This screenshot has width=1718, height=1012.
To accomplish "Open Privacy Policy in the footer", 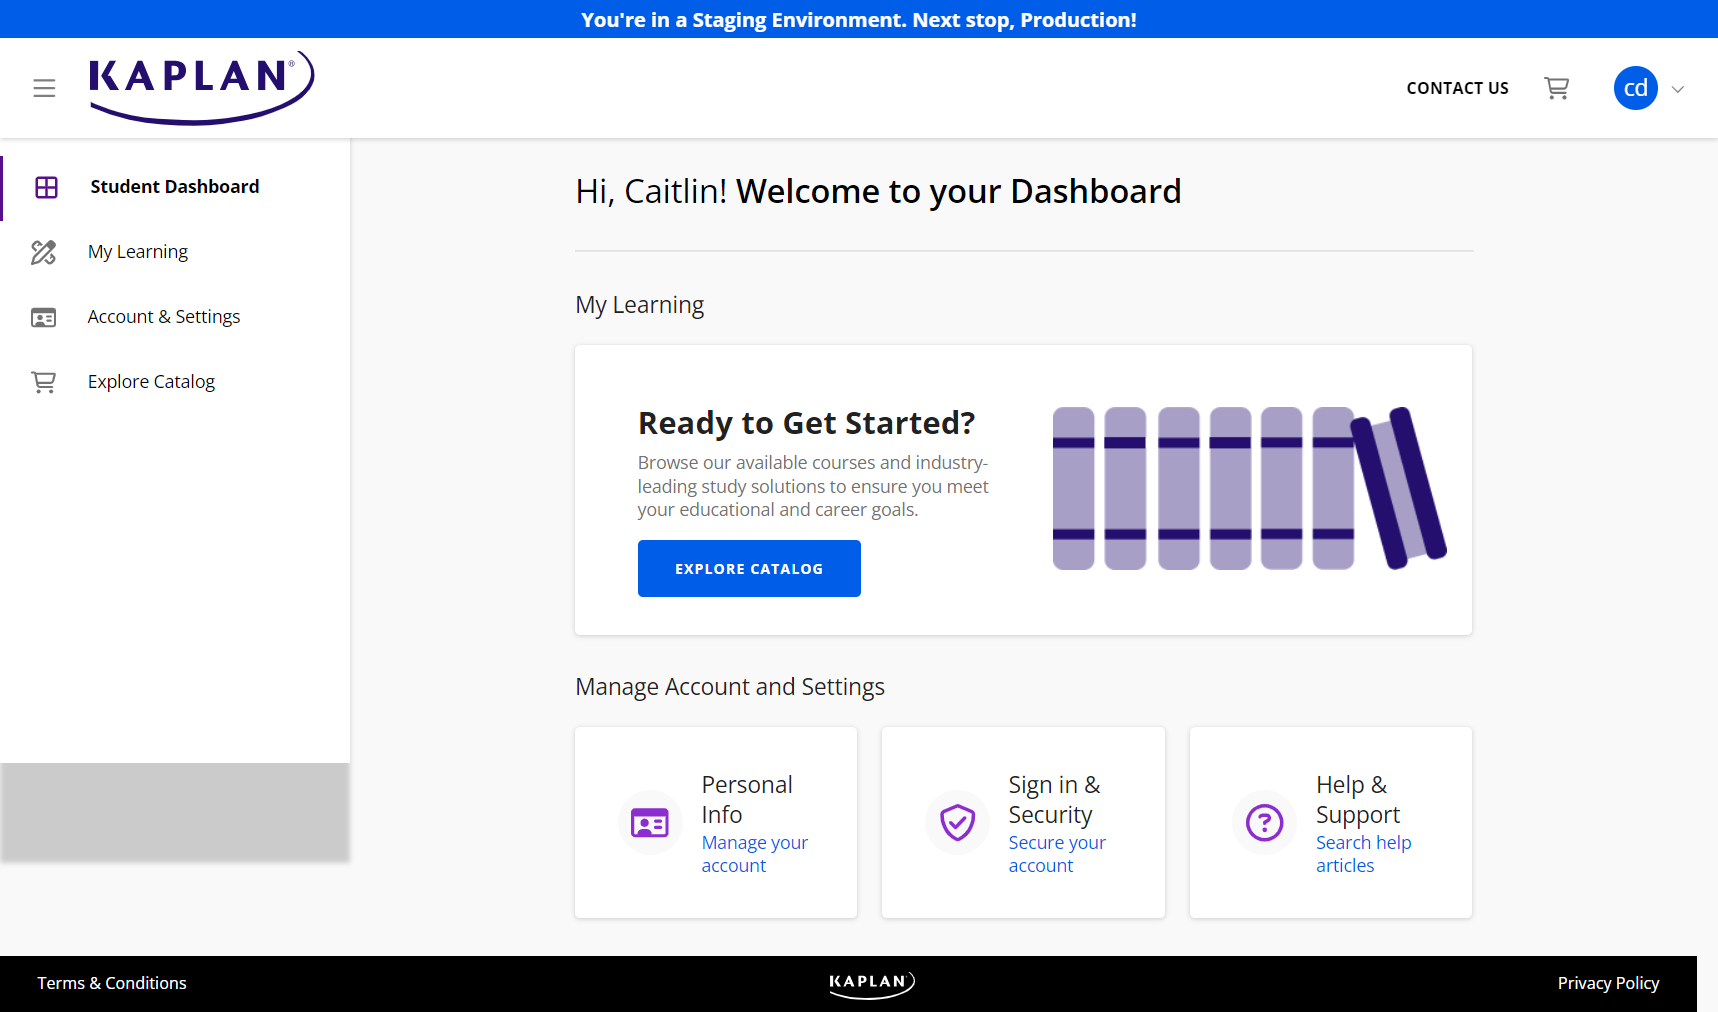I will (x=1608, y=983).
